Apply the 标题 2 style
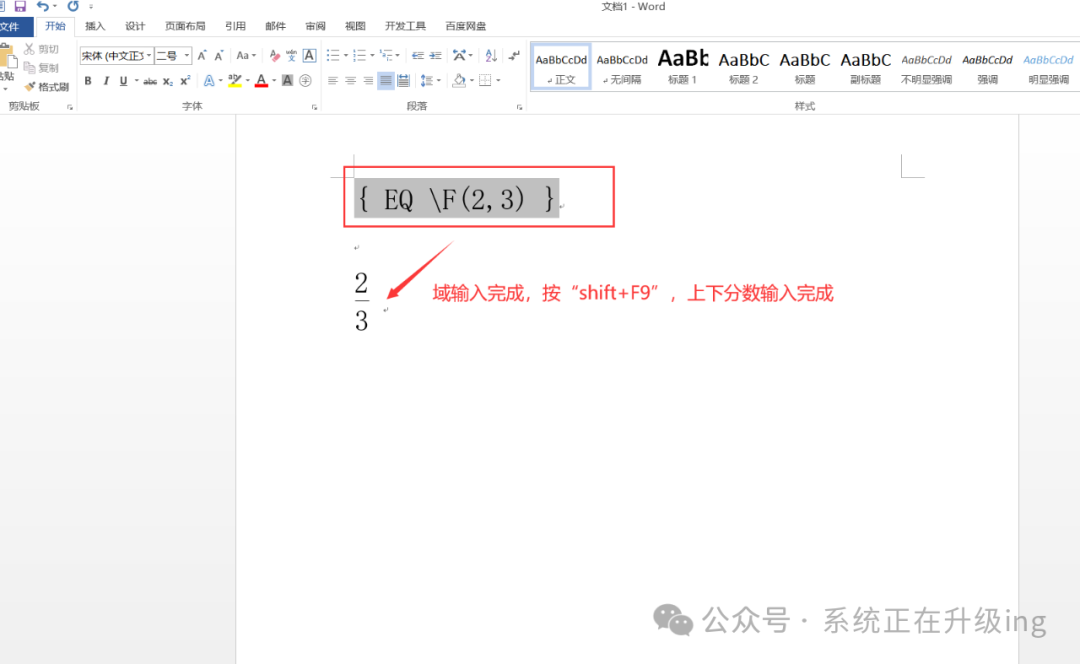The height and width of the screenshot is (664, 1080). click(744, 68)
